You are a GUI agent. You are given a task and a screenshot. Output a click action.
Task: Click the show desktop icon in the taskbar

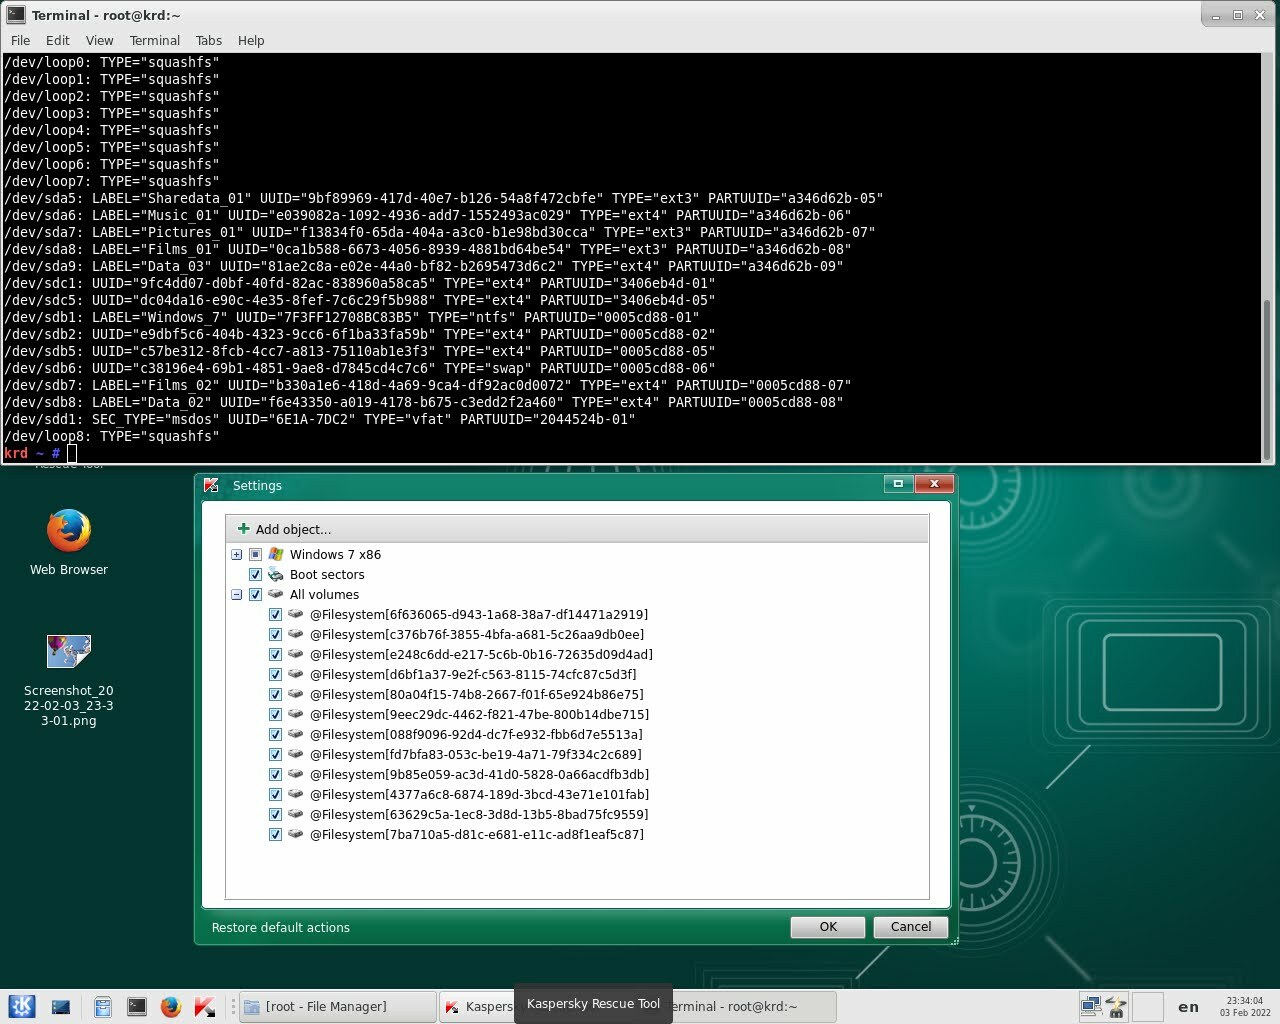(x=61, y=1007)
